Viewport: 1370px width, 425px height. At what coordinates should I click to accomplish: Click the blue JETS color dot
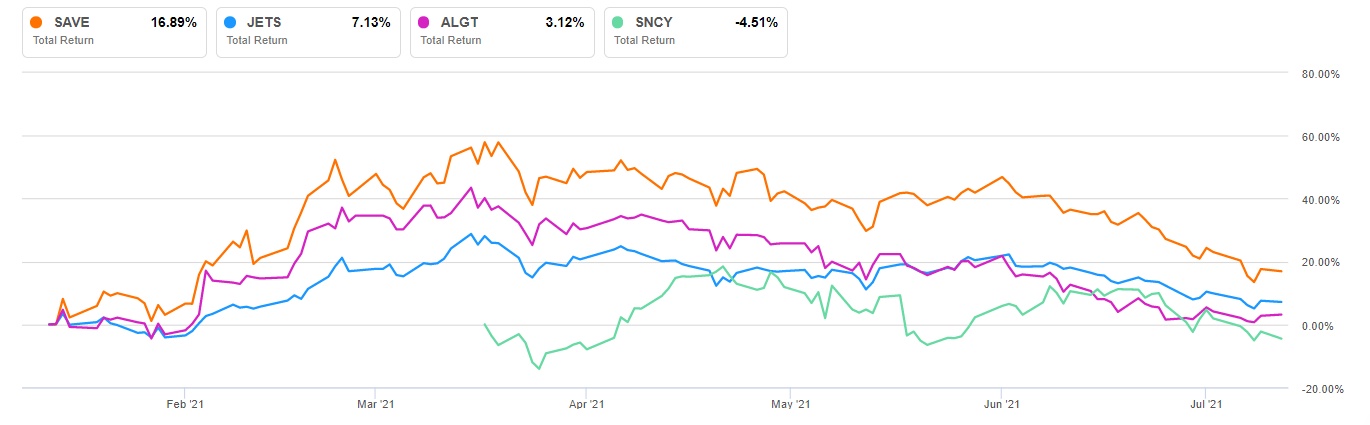(231, 21)
